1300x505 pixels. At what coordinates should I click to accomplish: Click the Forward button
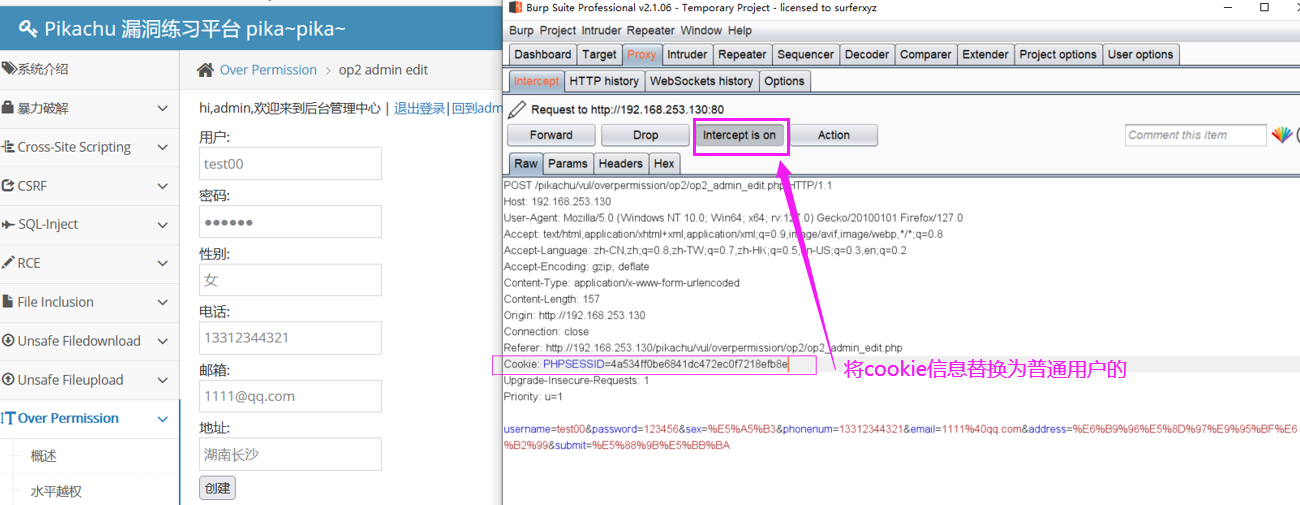coord(551,135)
